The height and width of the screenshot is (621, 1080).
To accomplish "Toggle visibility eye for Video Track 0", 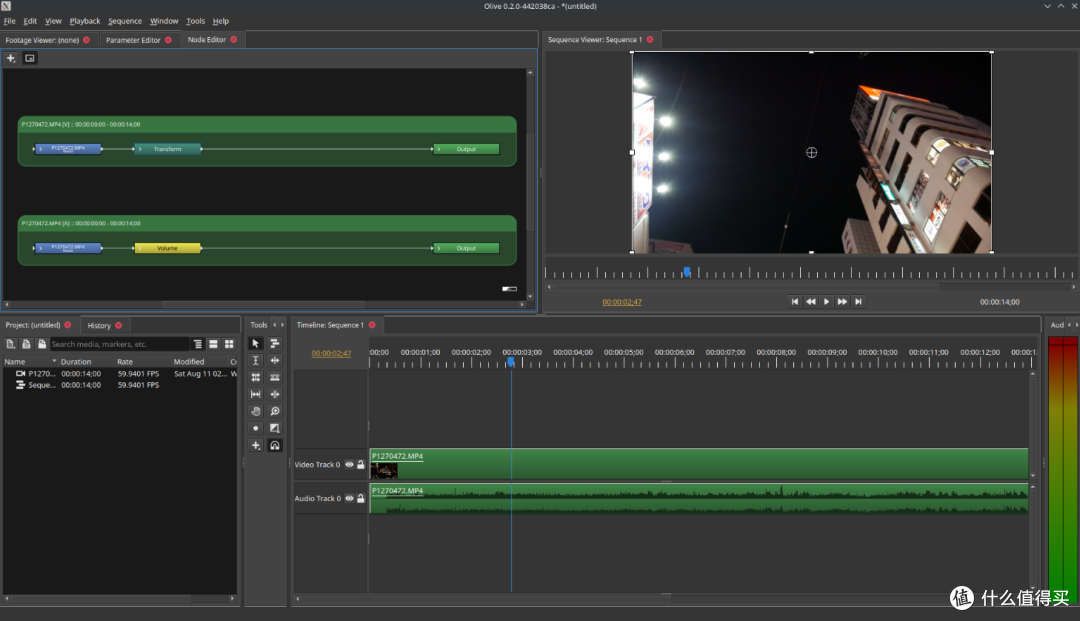I will 349,465.
